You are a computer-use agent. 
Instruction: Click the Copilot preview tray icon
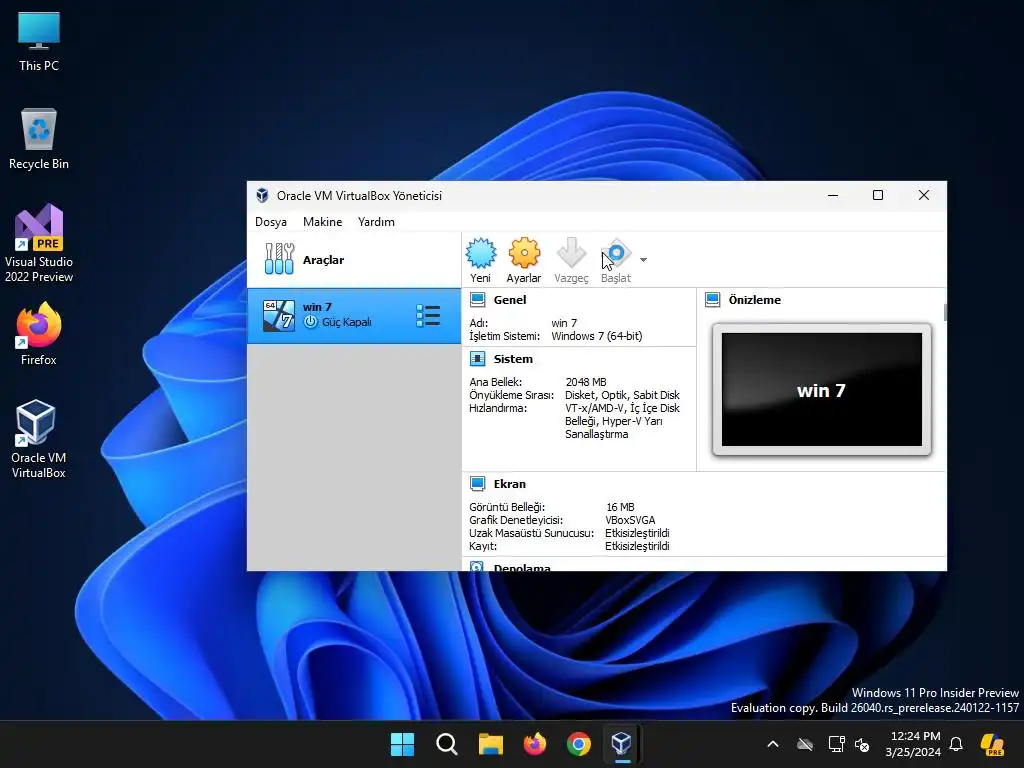[x=993, y=744]
